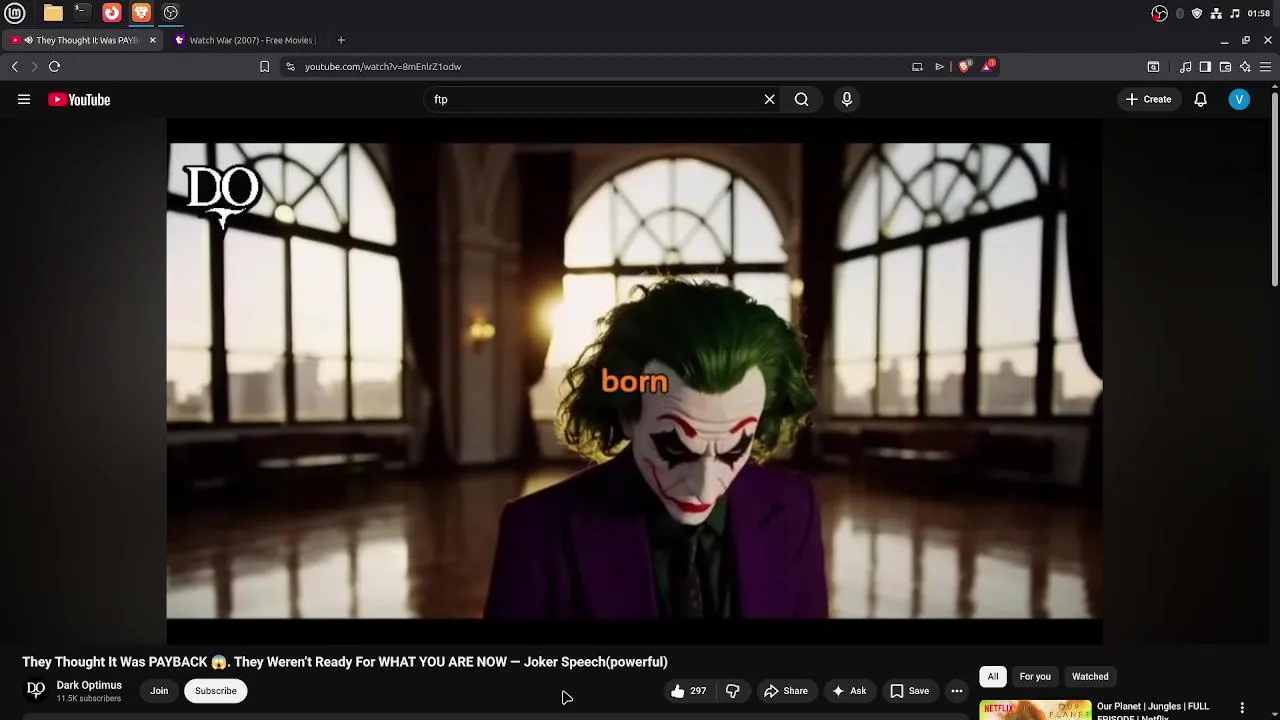The width and height of the screenshot is (1280, 720).
Task: Select the 'Watched' filter chip
Action: [x=1090, y=677]
